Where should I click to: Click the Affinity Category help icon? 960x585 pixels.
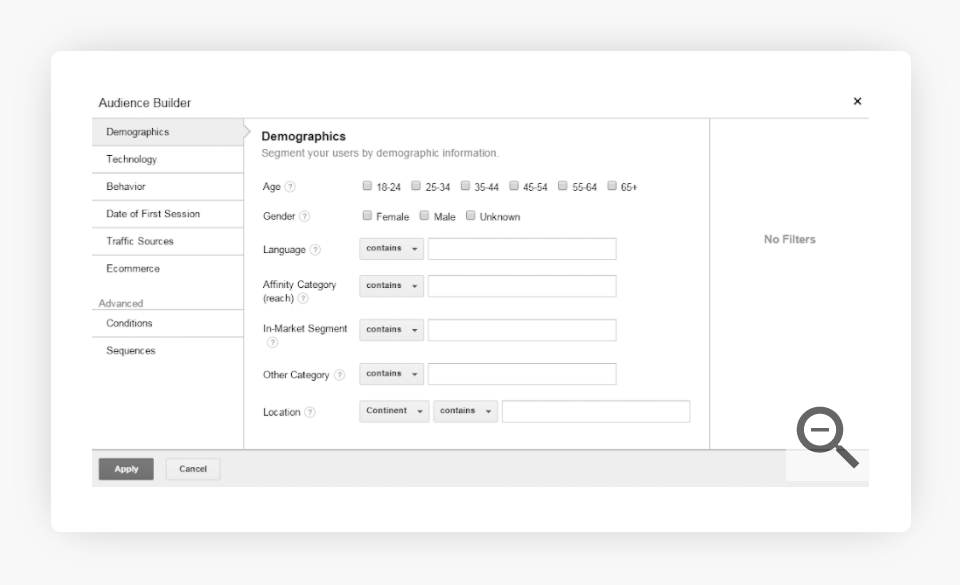coord(303,298)
